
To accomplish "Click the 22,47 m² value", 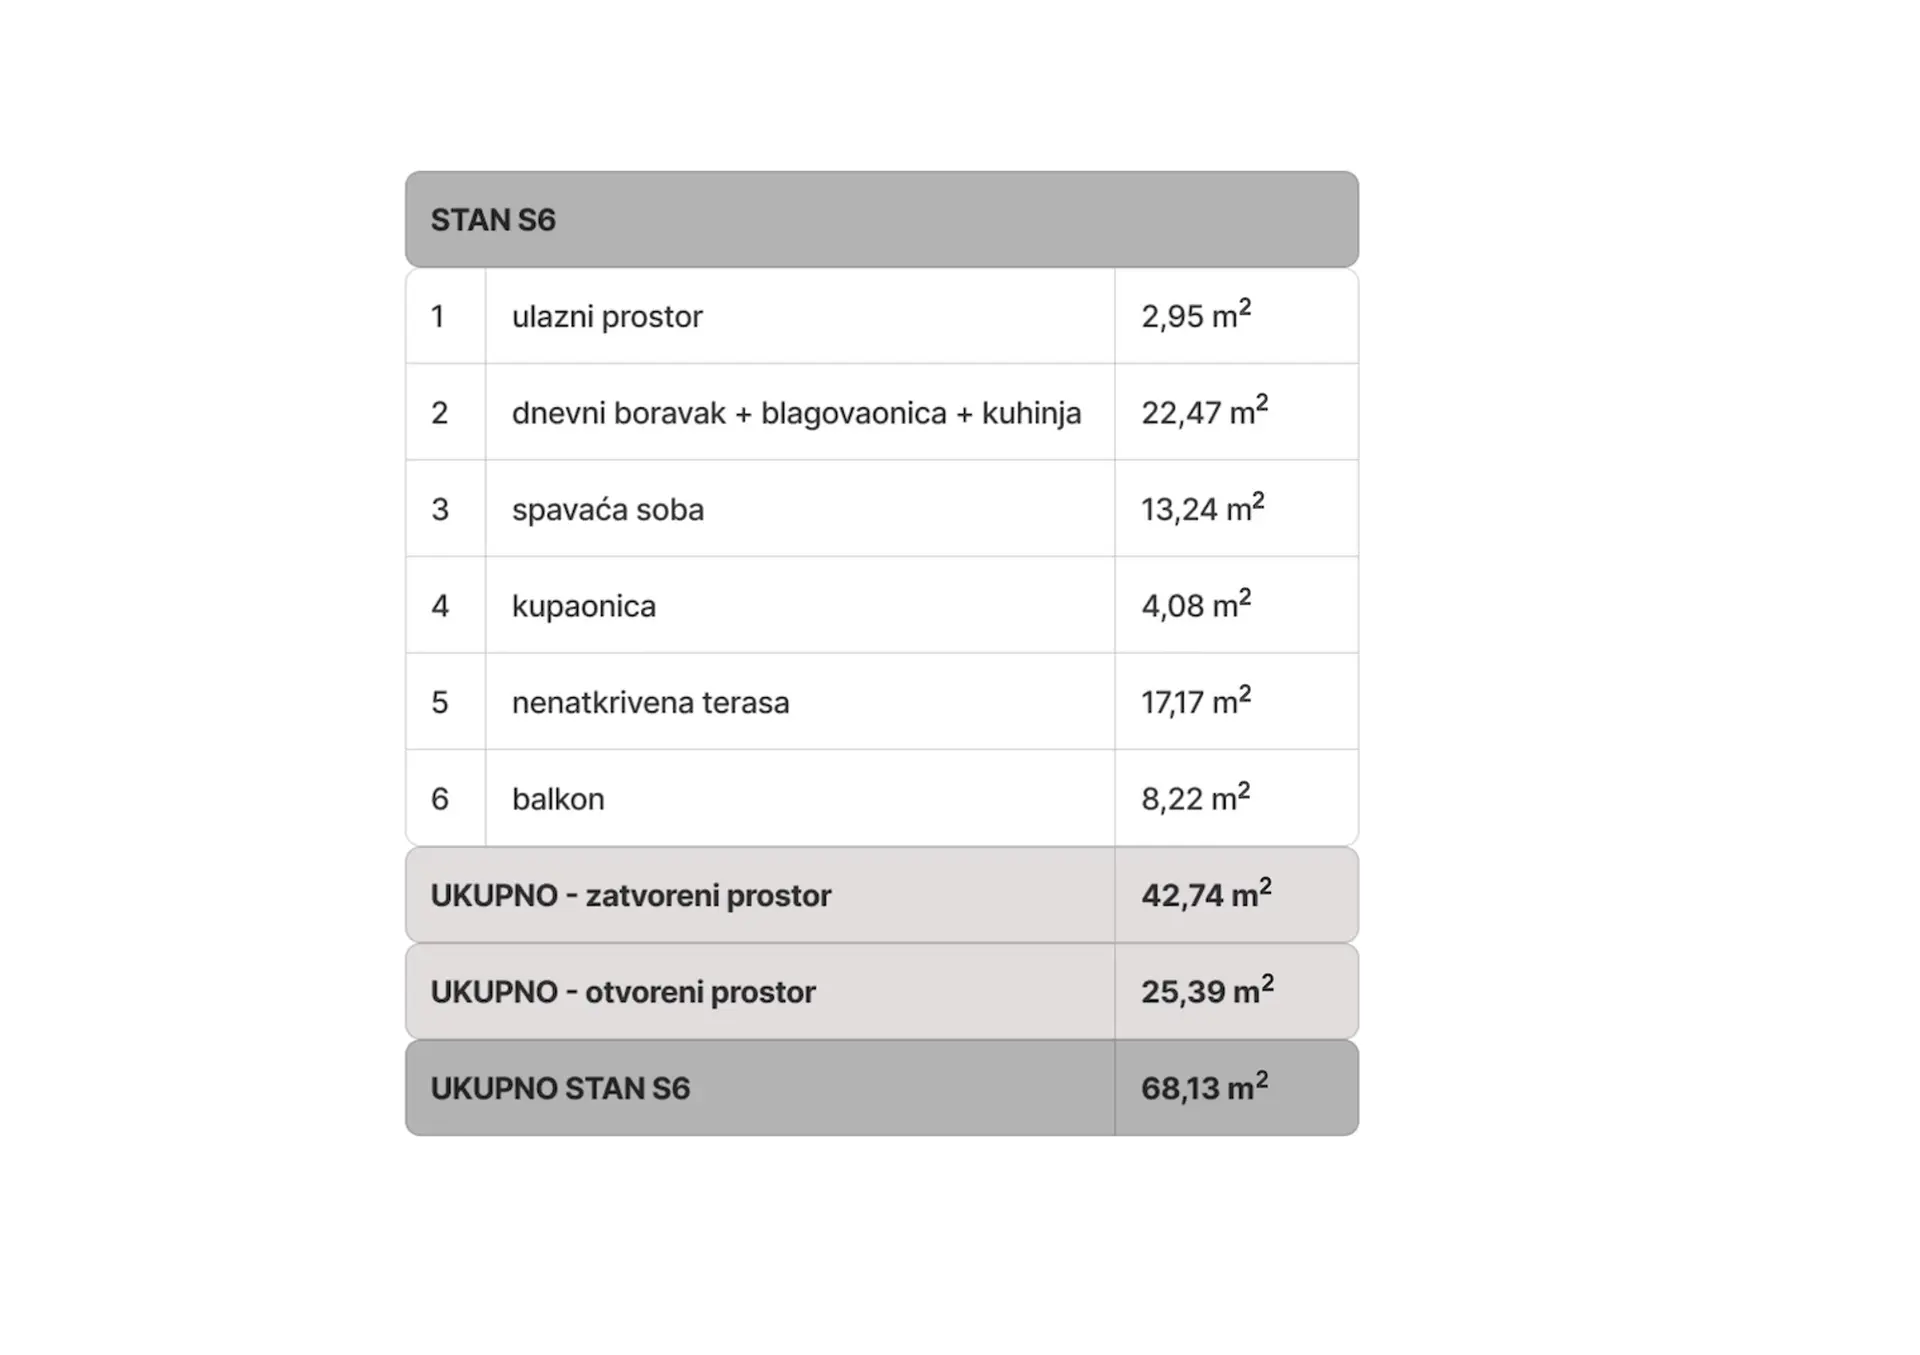I will pos(1204,411).
